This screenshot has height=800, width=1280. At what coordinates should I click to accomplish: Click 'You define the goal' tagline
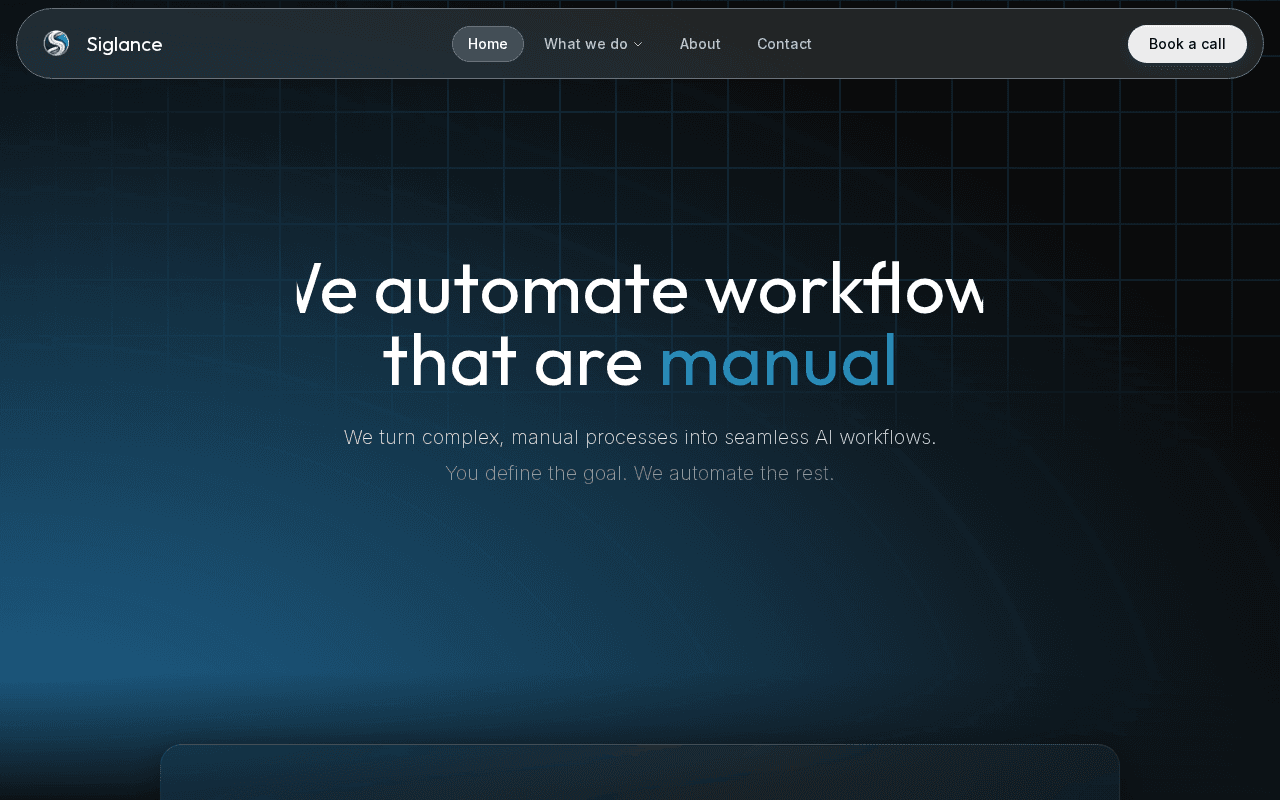pyautogui.click(x=640, y=473)
